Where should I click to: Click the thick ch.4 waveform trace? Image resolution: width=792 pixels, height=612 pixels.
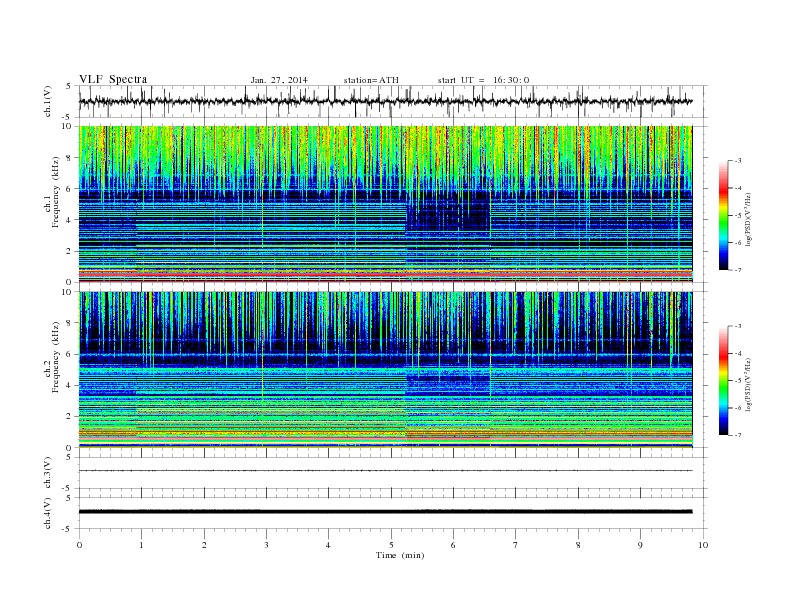[385, 512]
